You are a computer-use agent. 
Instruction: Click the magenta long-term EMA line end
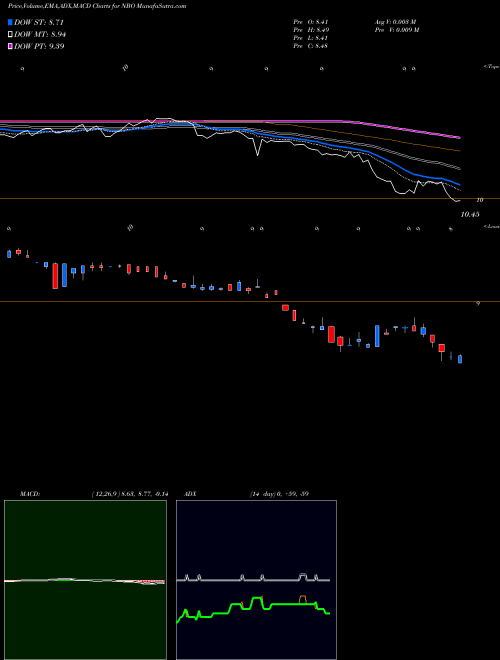click(458, 137)
